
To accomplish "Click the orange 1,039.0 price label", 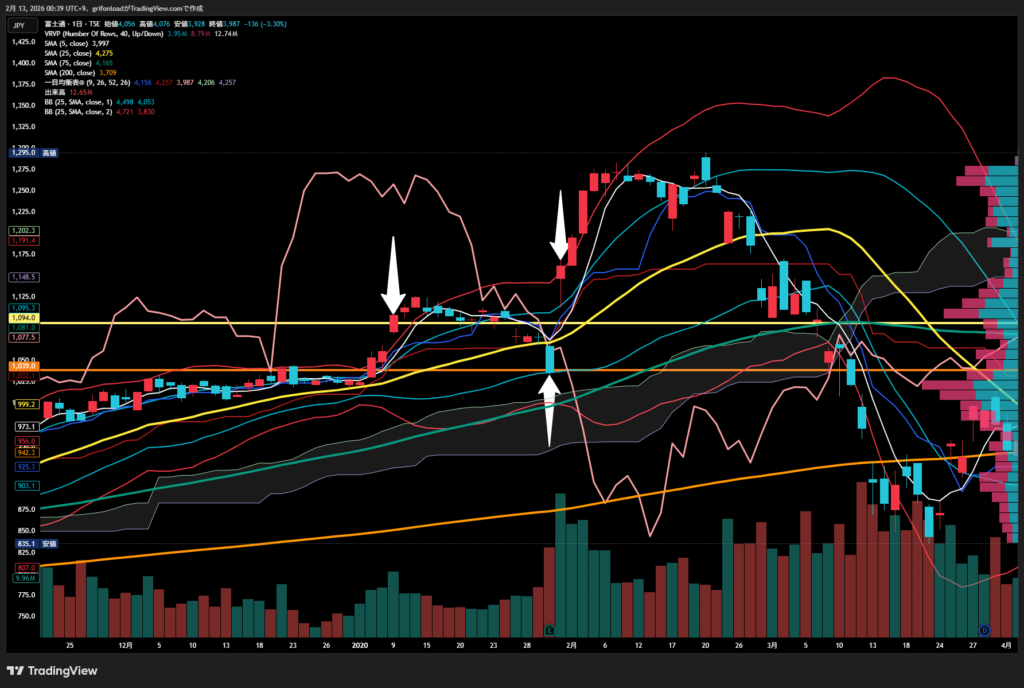I will click(x=20, y=366).
